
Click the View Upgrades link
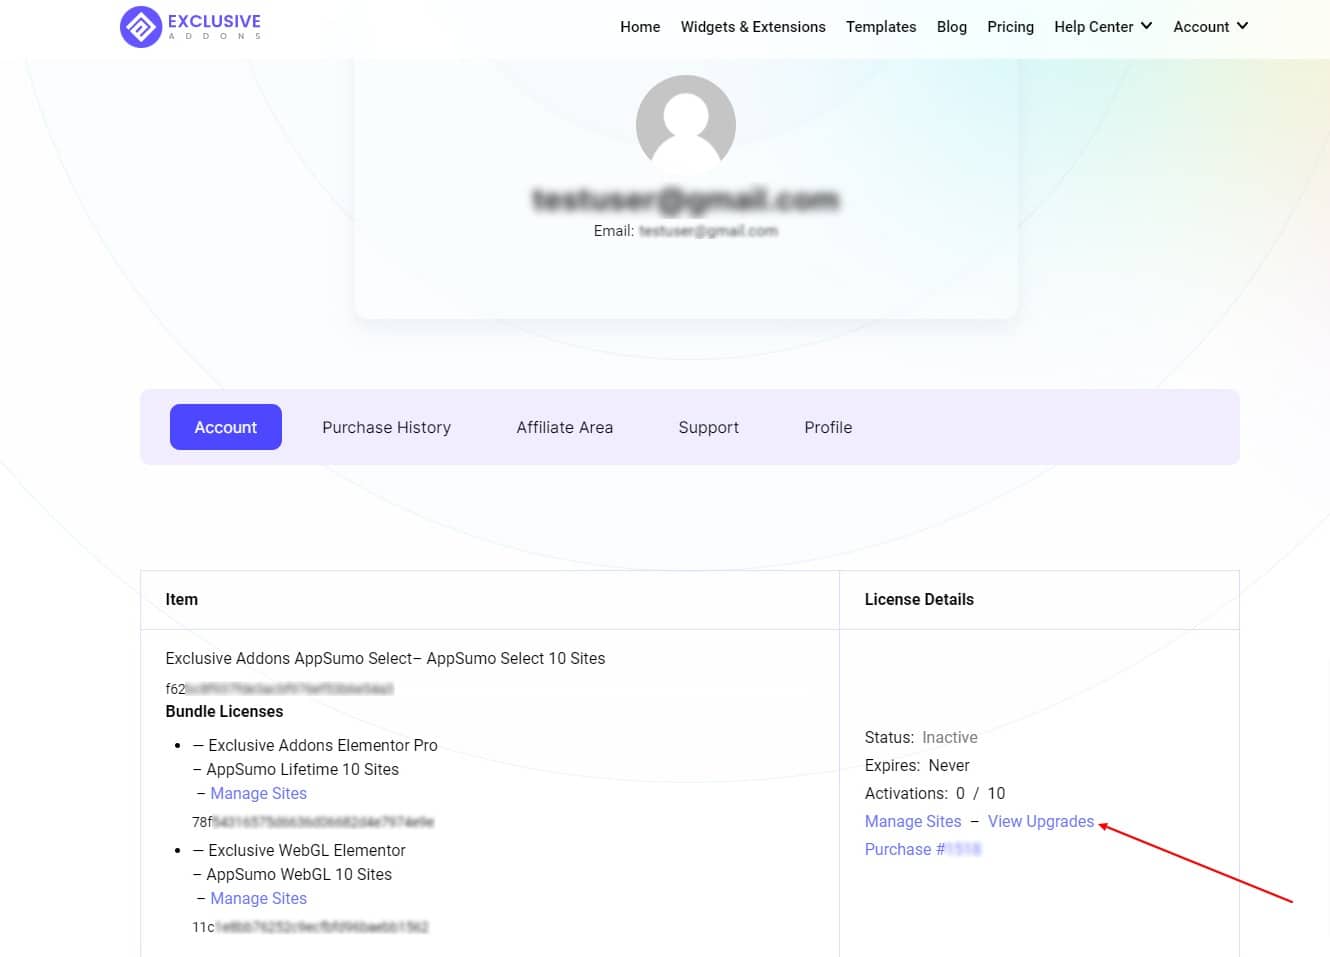coord(1041,821)
